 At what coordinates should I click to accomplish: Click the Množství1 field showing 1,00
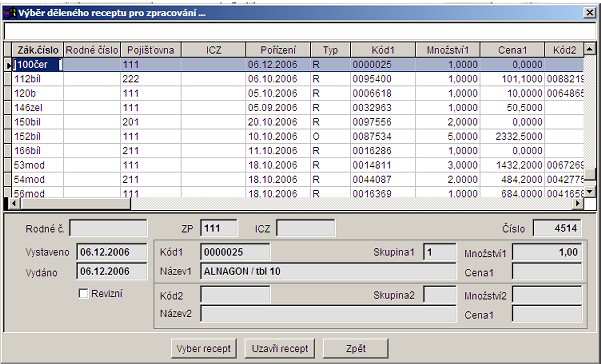[547, 252]
